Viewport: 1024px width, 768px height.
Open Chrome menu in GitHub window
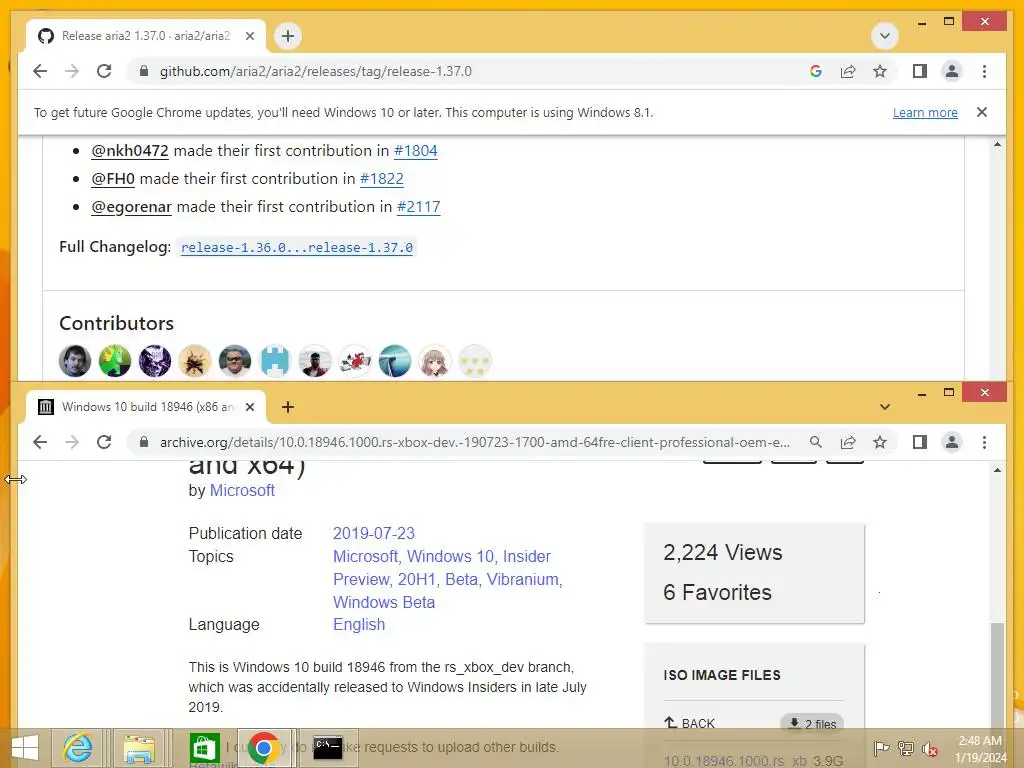[x=984, y=71]
